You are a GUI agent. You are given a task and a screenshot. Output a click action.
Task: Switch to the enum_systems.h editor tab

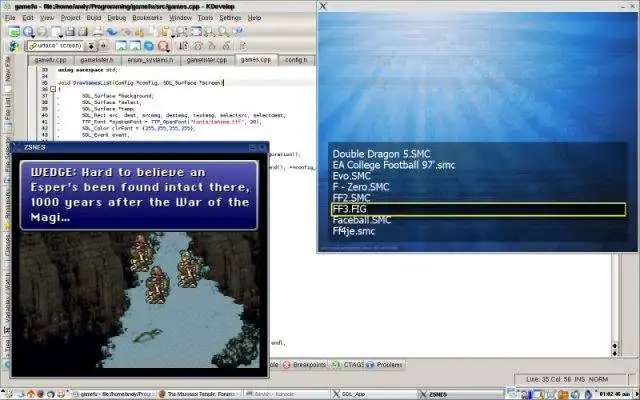(x=150, y=60)
